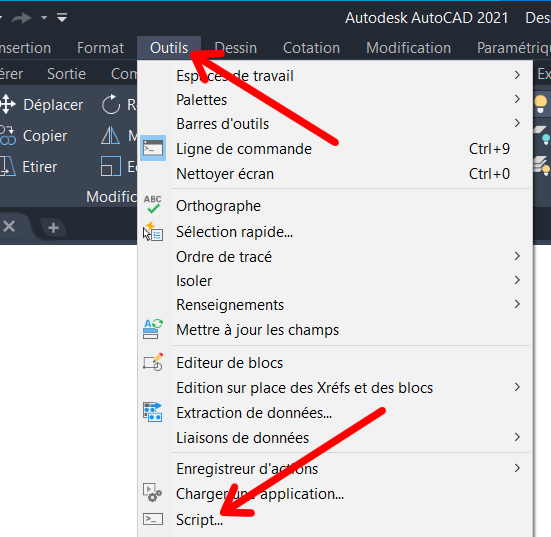The height and width of the screenshot is (537, 551).
Task: Expand the Palettes submenu
Action: 335,100
